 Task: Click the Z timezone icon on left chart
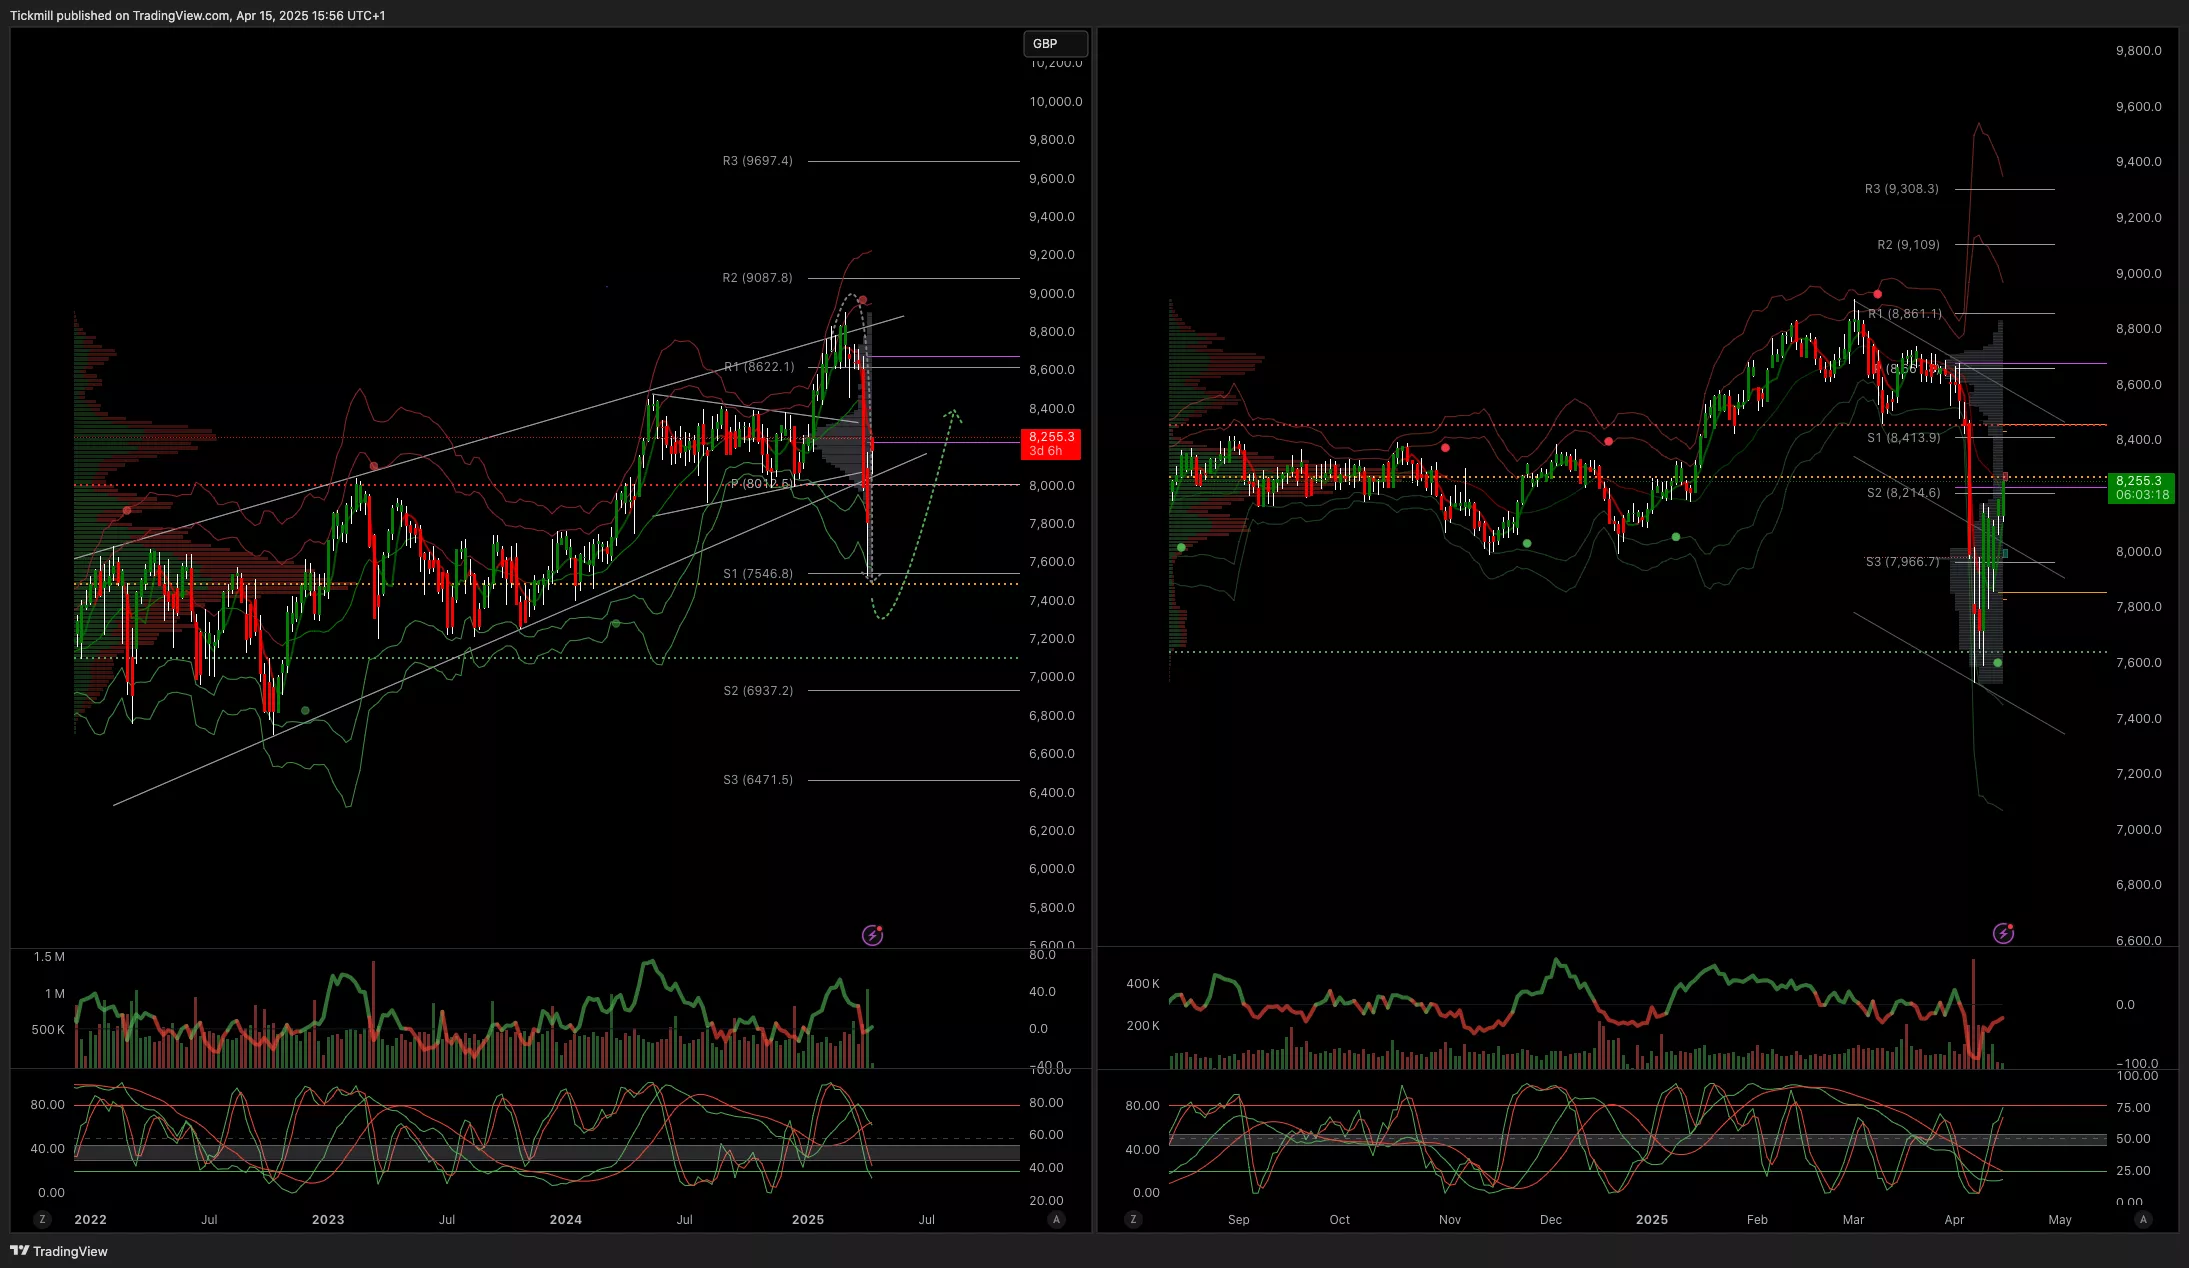tap(42, 1219)
